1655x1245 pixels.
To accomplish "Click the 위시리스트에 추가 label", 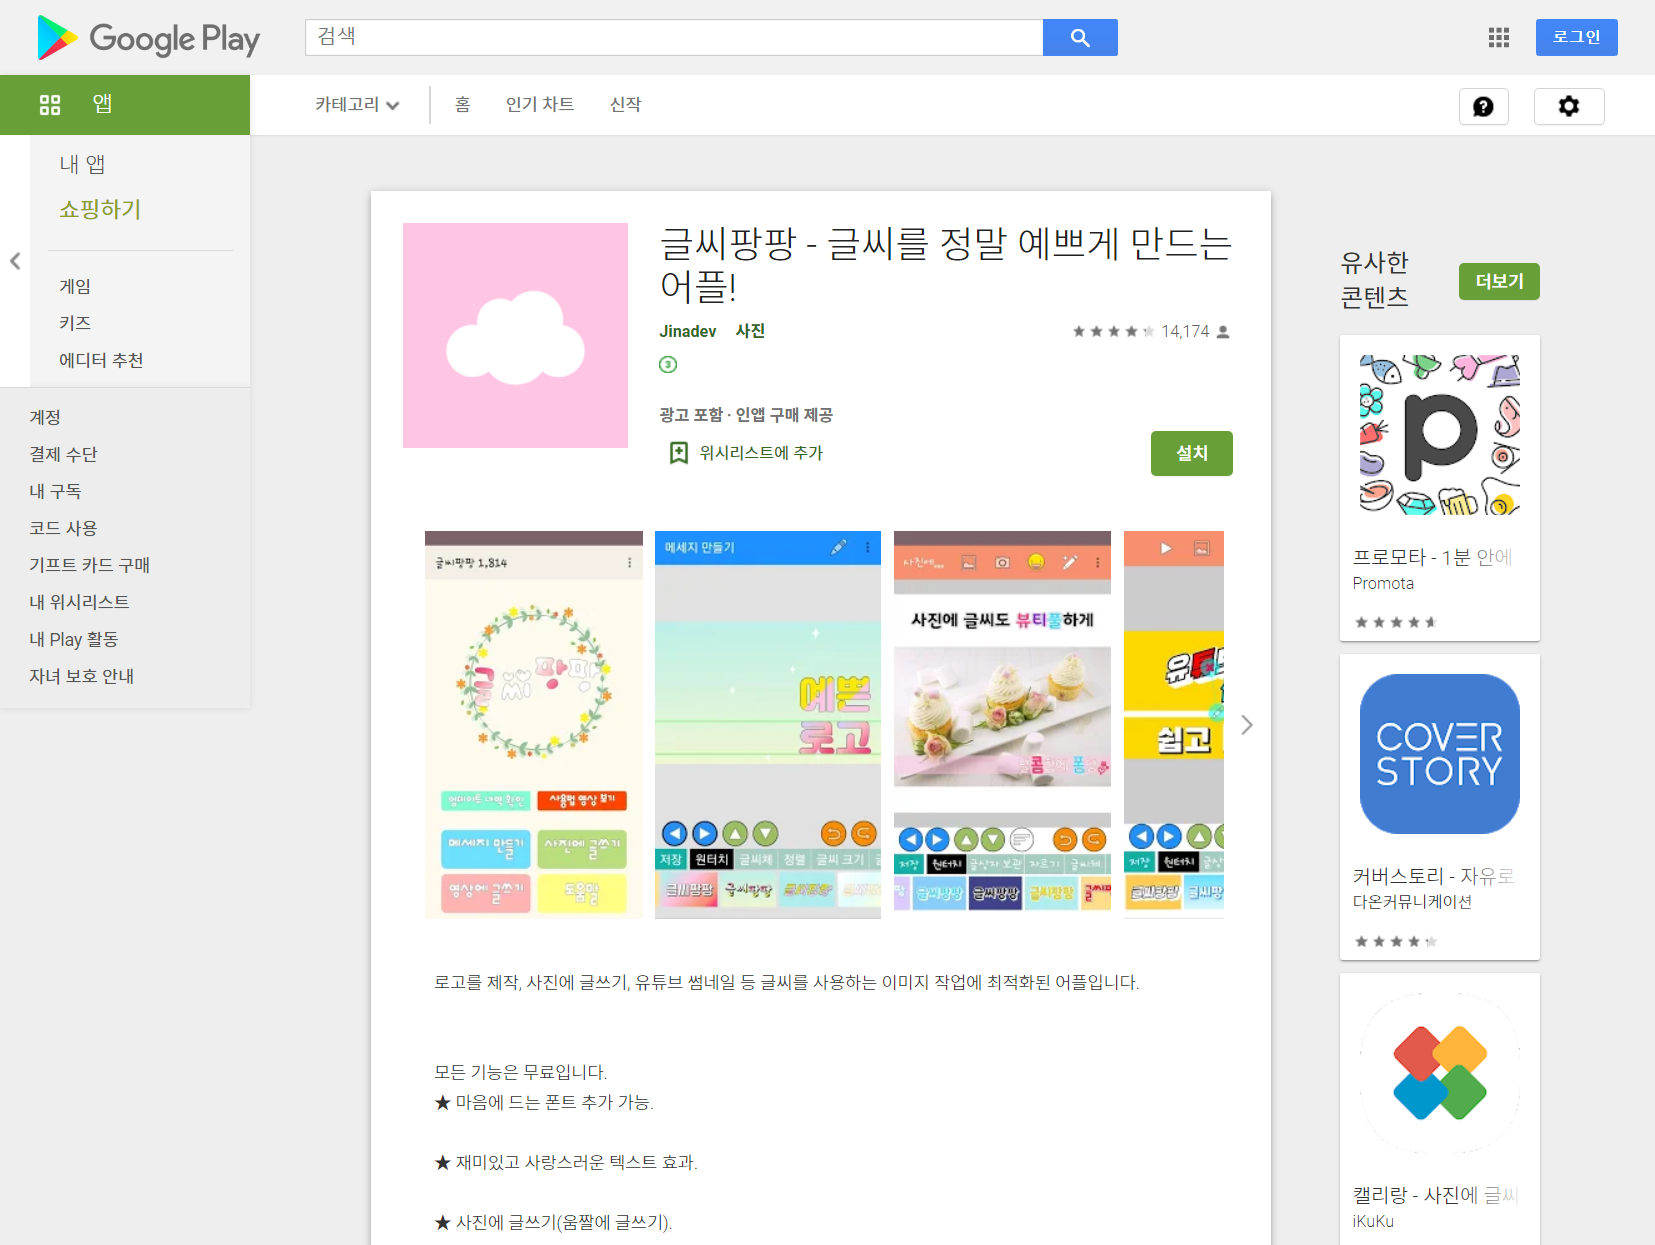I will coord(761,453).
